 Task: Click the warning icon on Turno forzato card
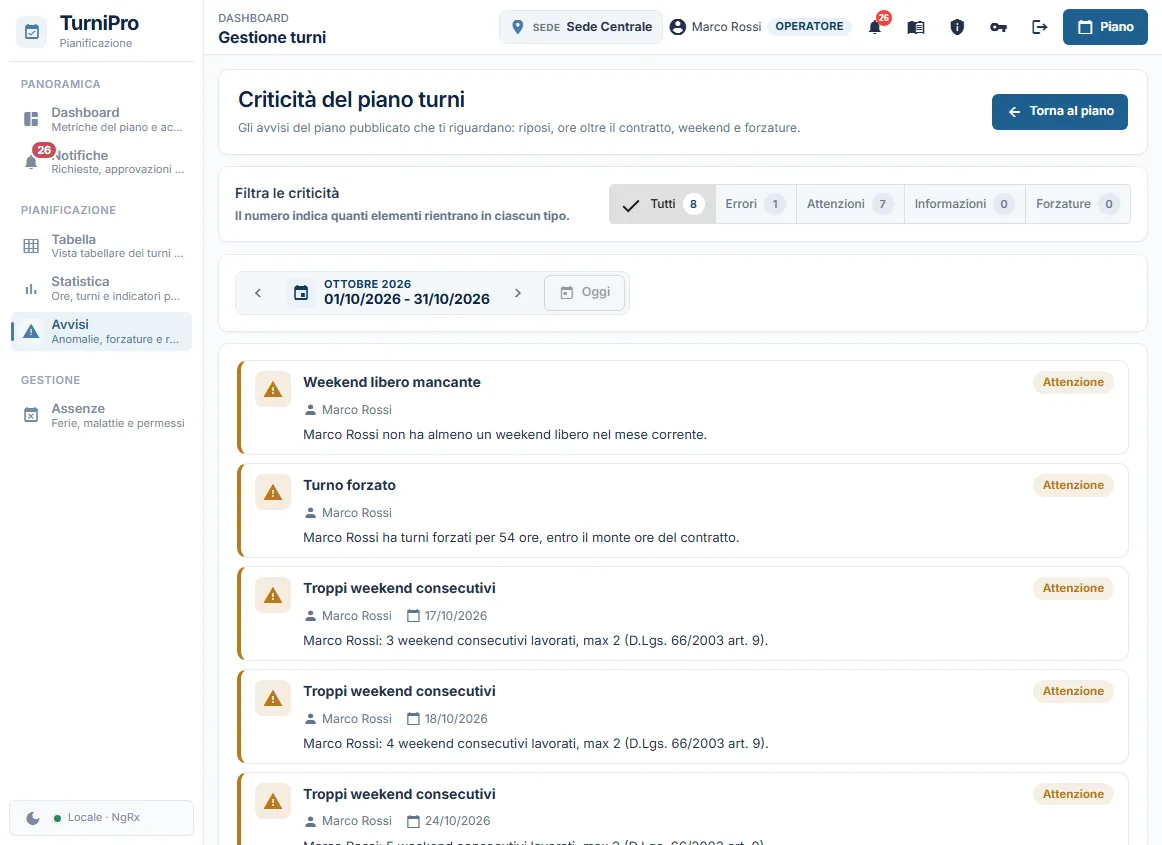click(273, 493)
